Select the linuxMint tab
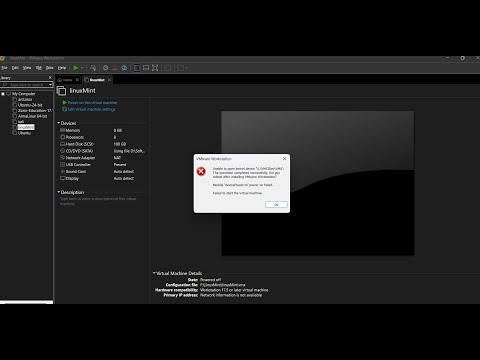Image resolution: width=480 pixels, height=360 pixels. 95,80
